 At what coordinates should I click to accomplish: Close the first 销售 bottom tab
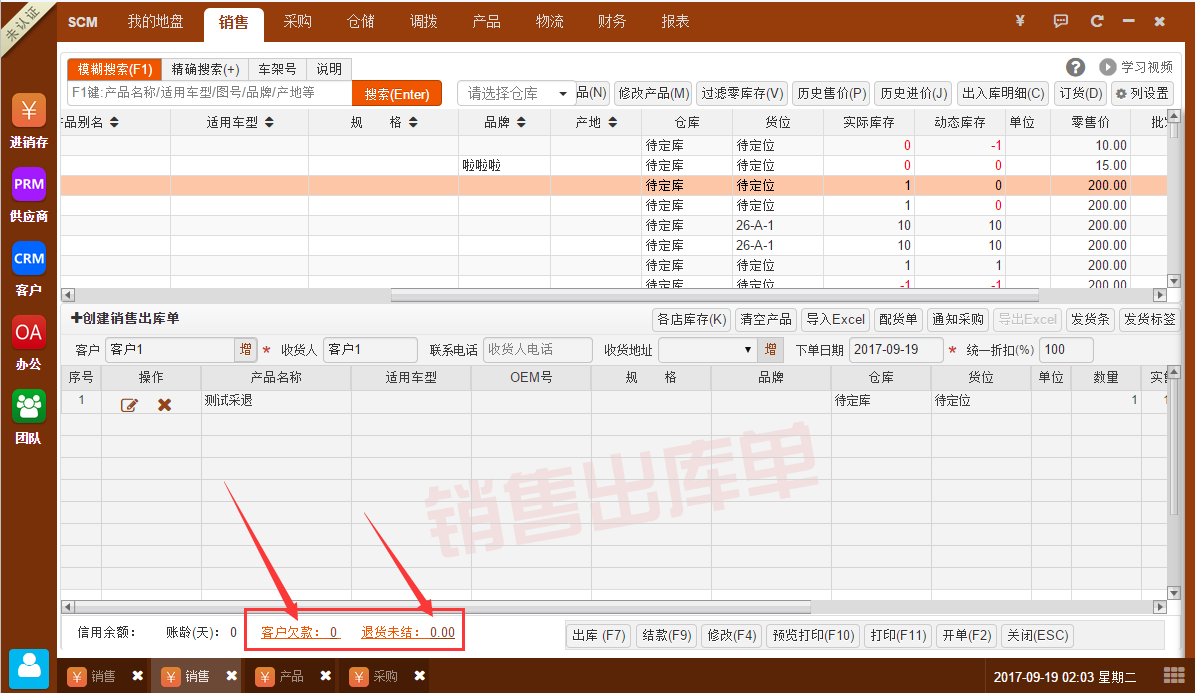tap(137, 675)
